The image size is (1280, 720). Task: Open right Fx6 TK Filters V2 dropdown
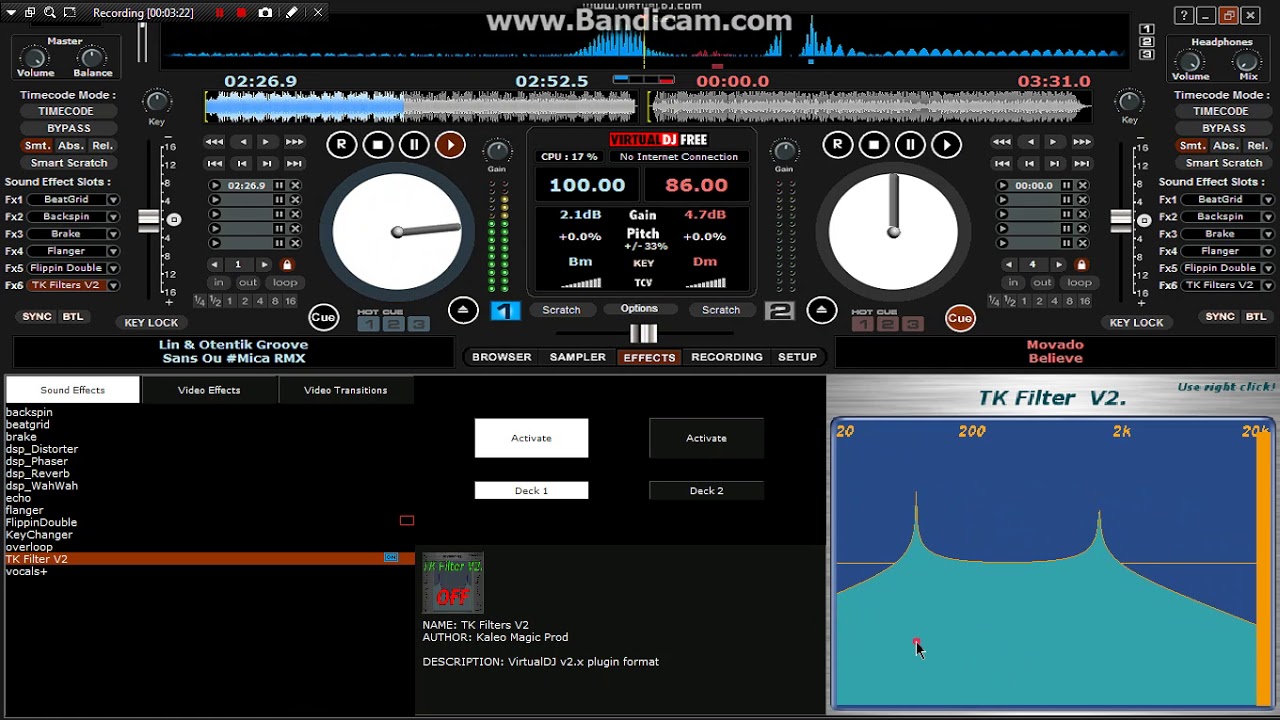1267,285
